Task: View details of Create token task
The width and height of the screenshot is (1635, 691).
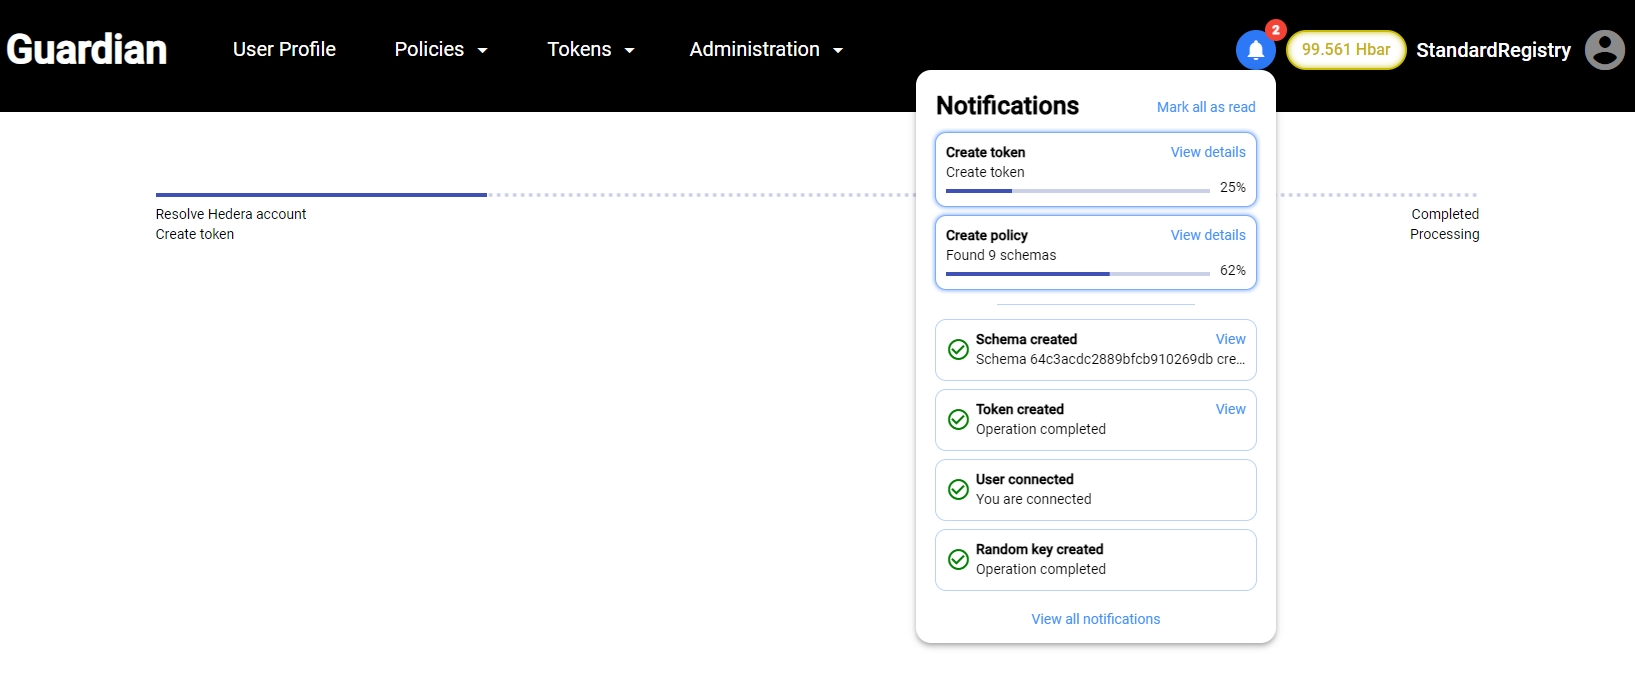Action: [x=1208, y=152]
